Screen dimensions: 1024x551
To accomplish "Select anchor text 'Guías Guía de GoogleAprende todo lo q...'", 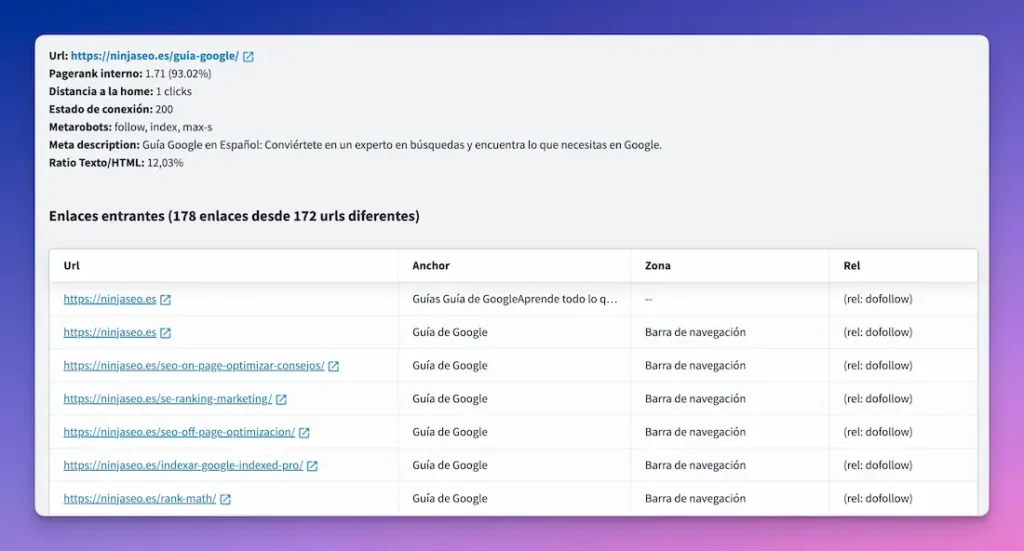I will [x=515, y=299].
